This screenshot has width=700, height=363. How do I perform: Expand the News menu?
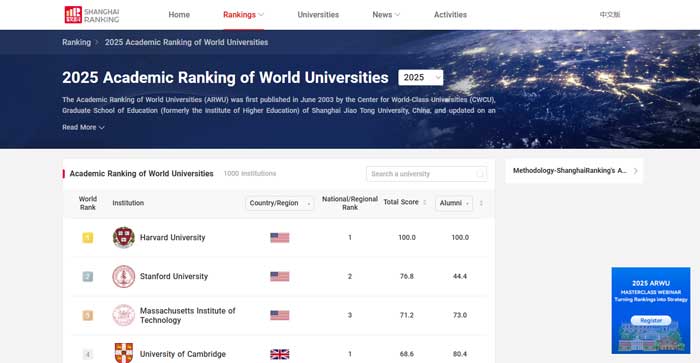tap(386, 15)
